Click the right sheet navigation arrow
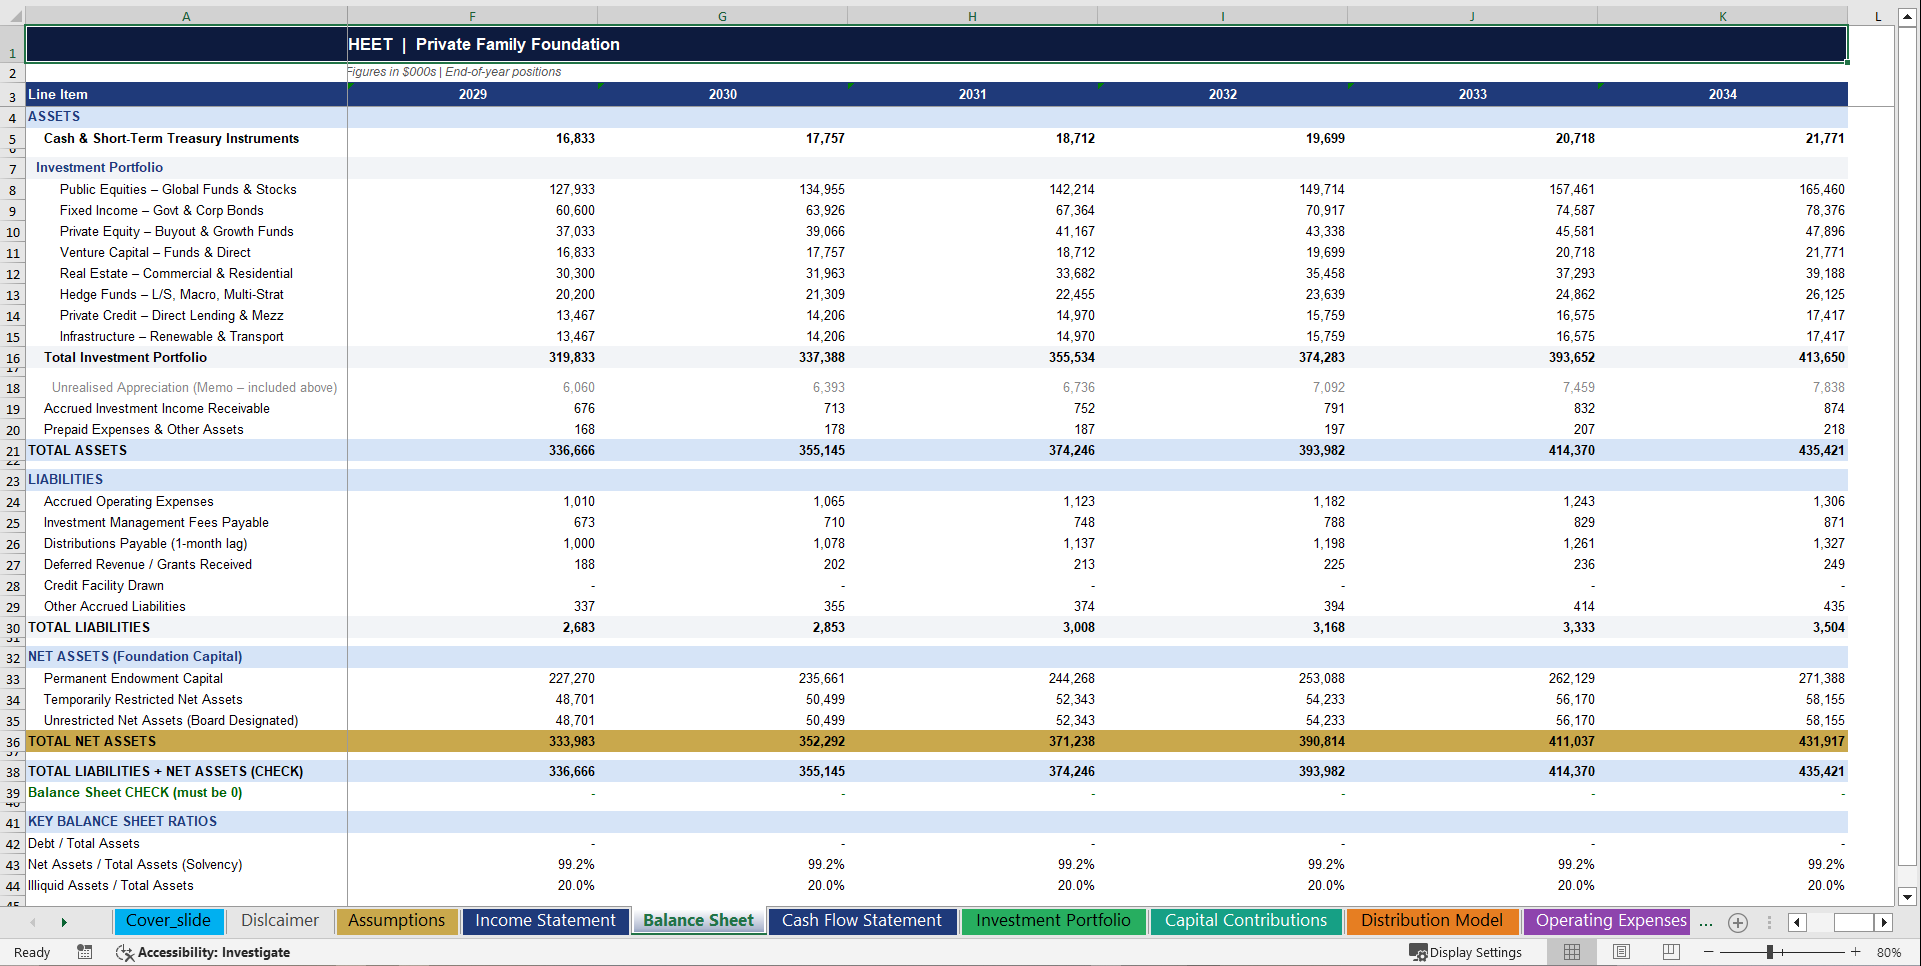The height and width of the screenshot is (966, 1921). pos(64,922)
